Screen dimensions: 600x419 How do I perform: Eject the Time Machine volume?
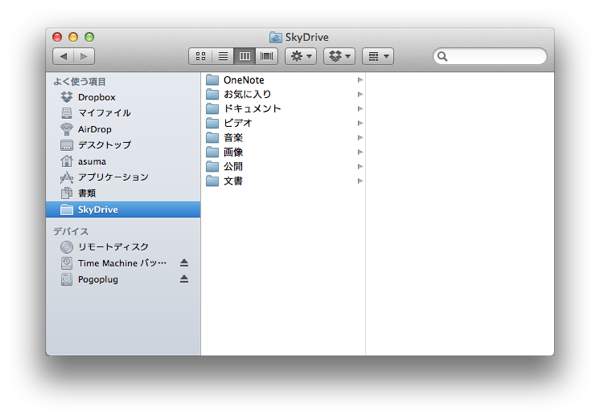[184, 263]
